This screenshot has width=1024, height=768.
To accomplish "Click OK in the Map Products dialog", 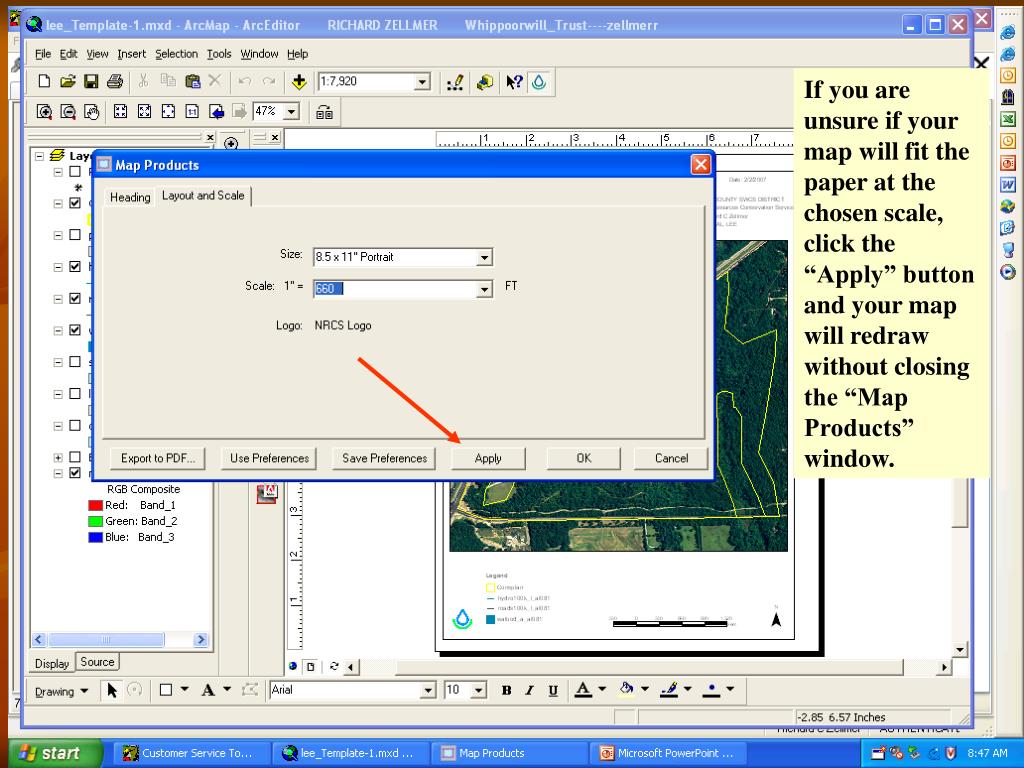I will tap(584, 458).
